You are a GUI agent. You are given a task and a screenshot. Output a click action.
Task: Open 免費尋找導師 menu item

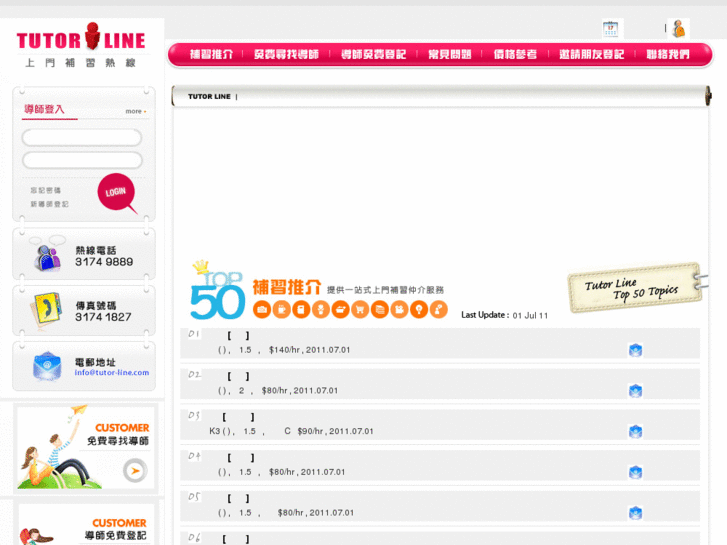(x=286, y=54)
